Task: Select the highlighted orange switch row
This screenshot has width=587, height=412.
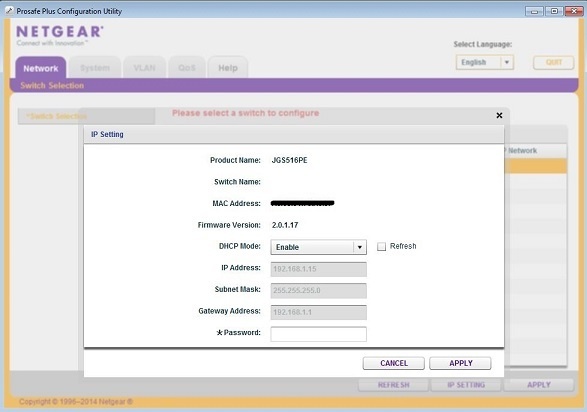Action: (536, 166)
